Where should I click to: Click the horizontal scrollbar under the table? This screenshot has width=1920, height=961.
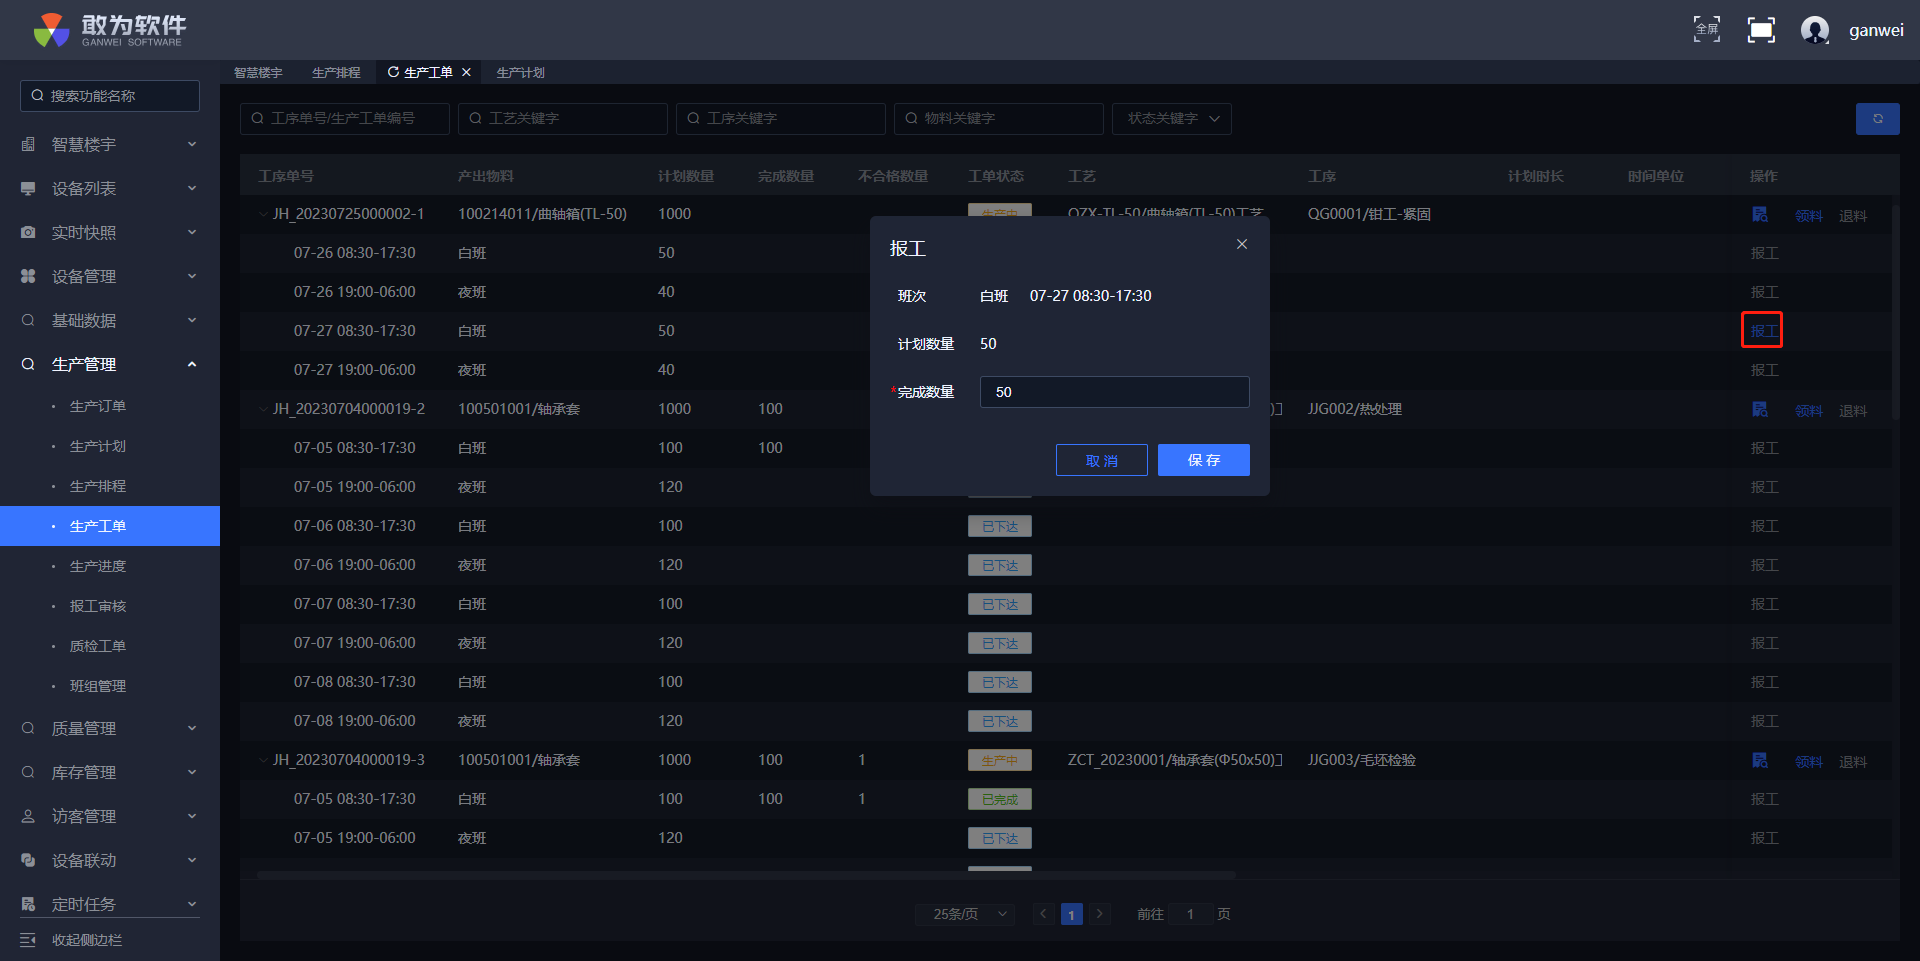746,875
